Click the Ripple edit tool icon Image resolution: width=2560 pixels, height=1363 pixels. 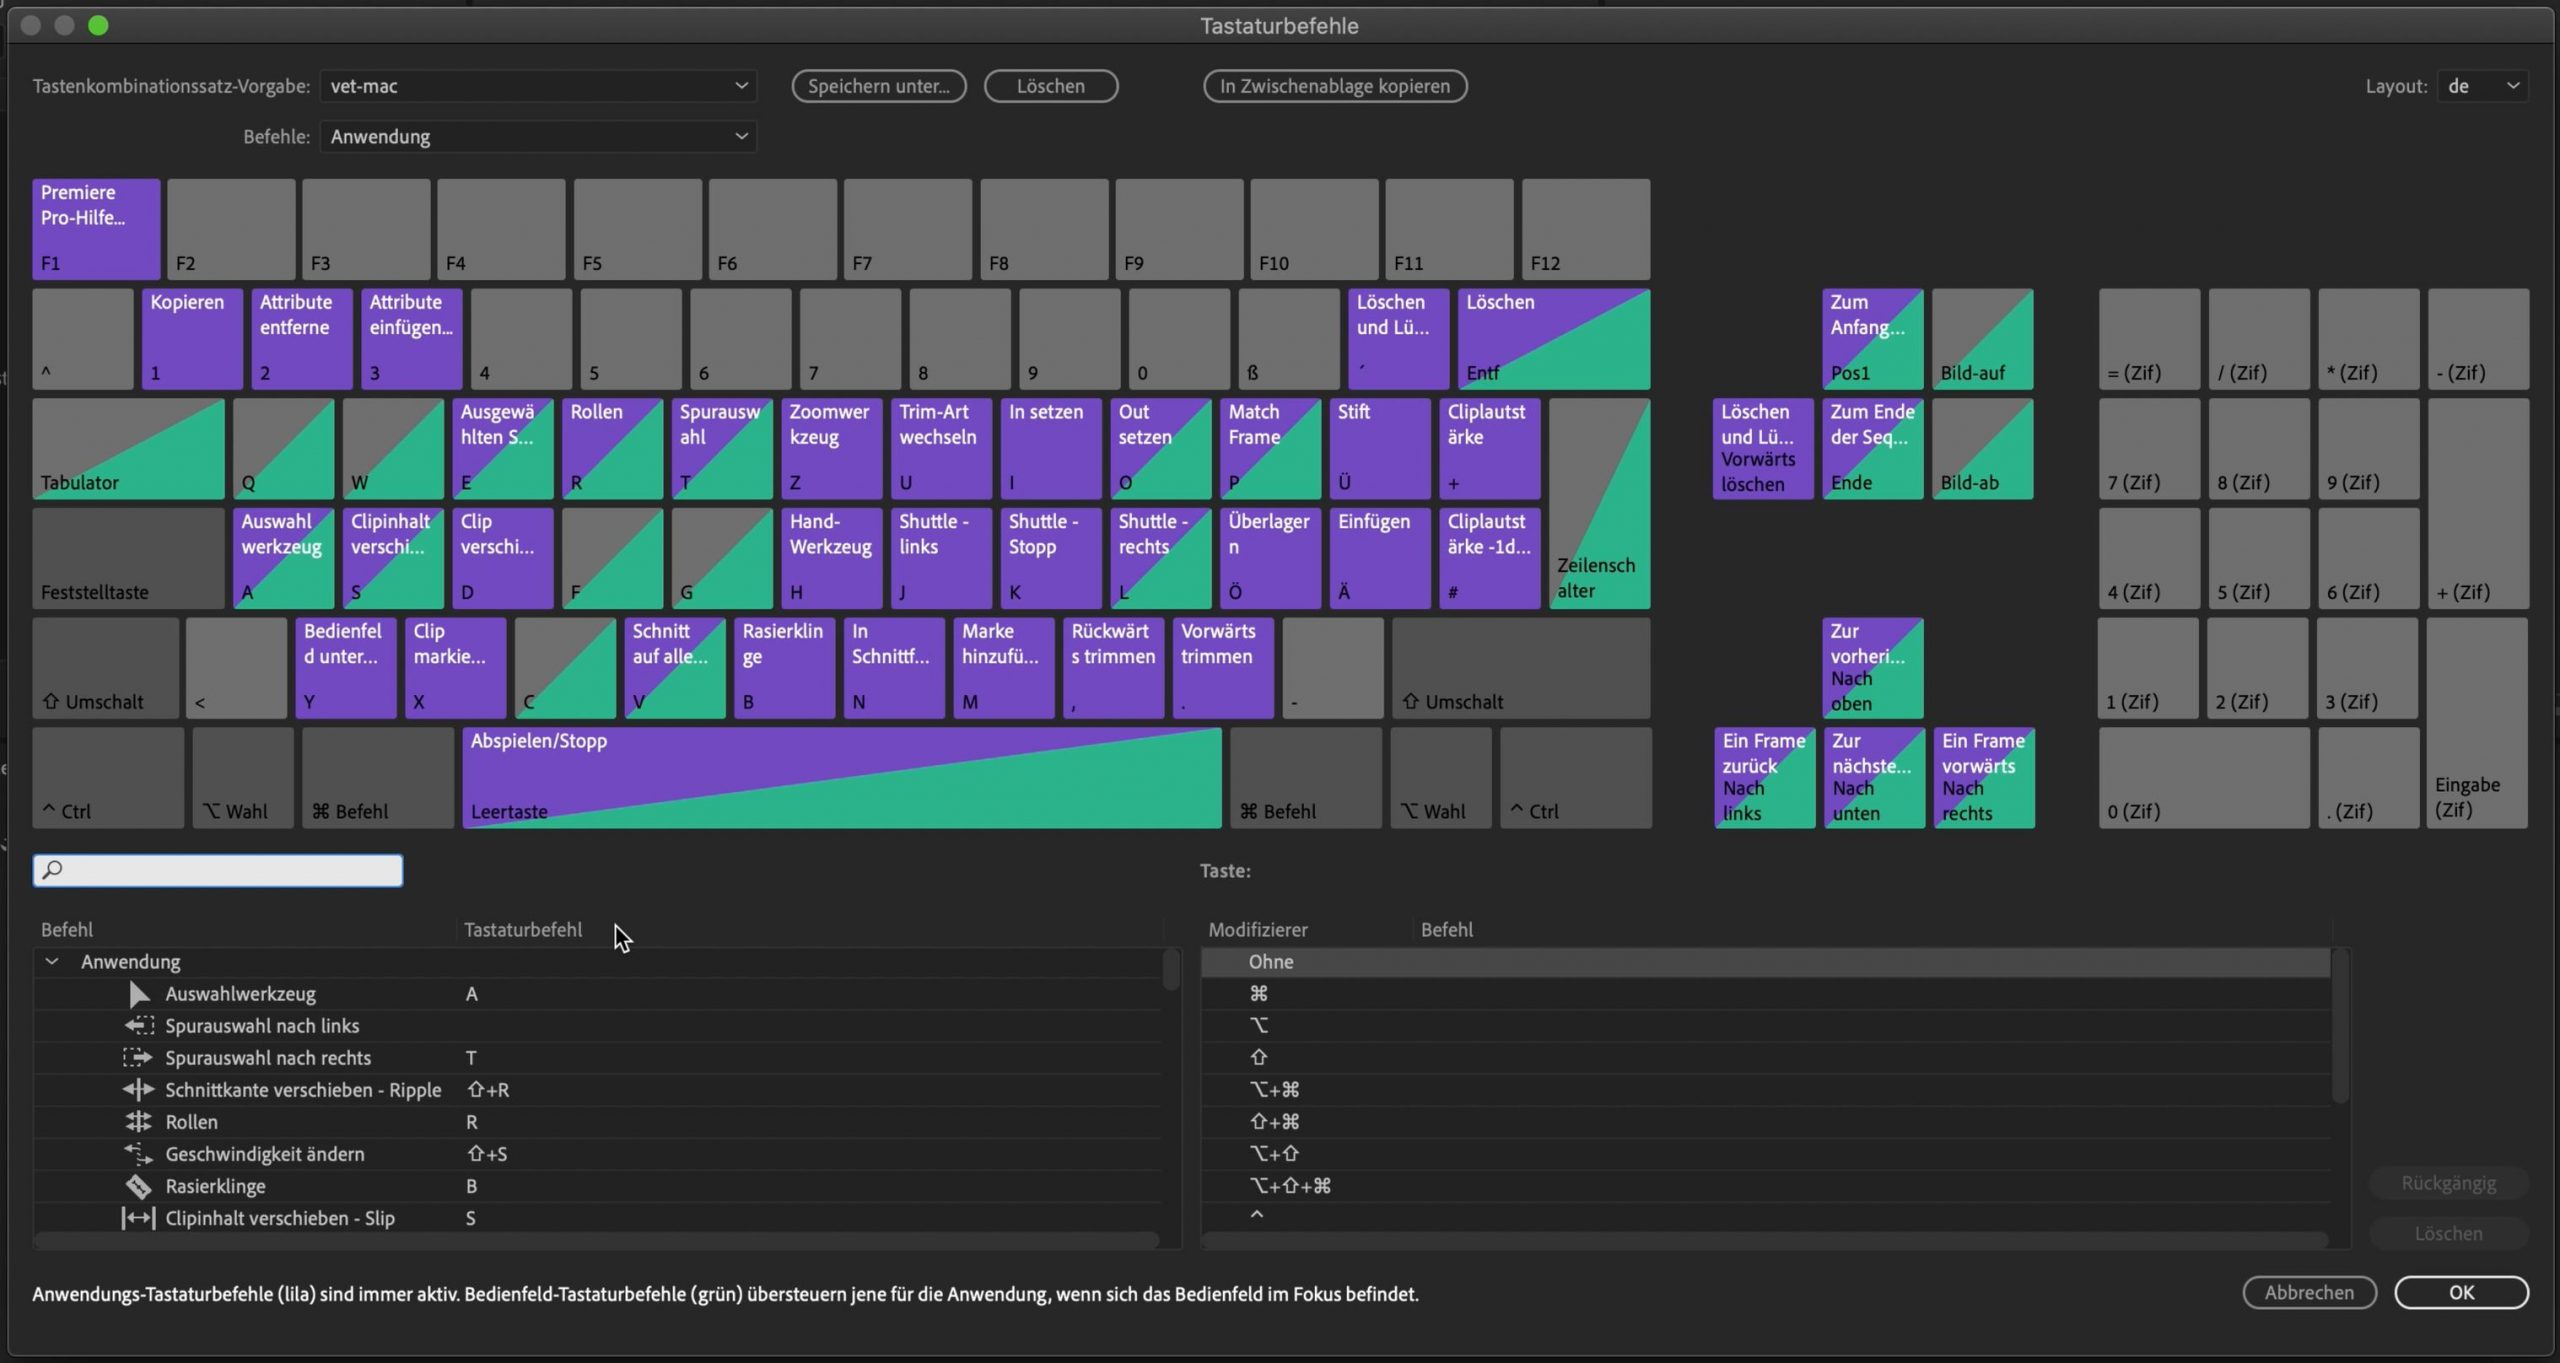point(138,1090)
